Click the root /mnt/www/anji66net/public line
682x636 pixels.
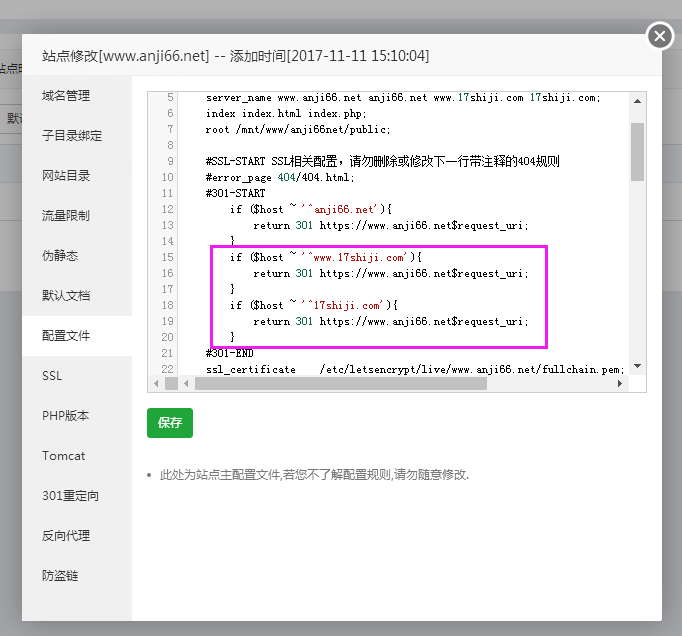pyautogui.click(x=298, y=130)
